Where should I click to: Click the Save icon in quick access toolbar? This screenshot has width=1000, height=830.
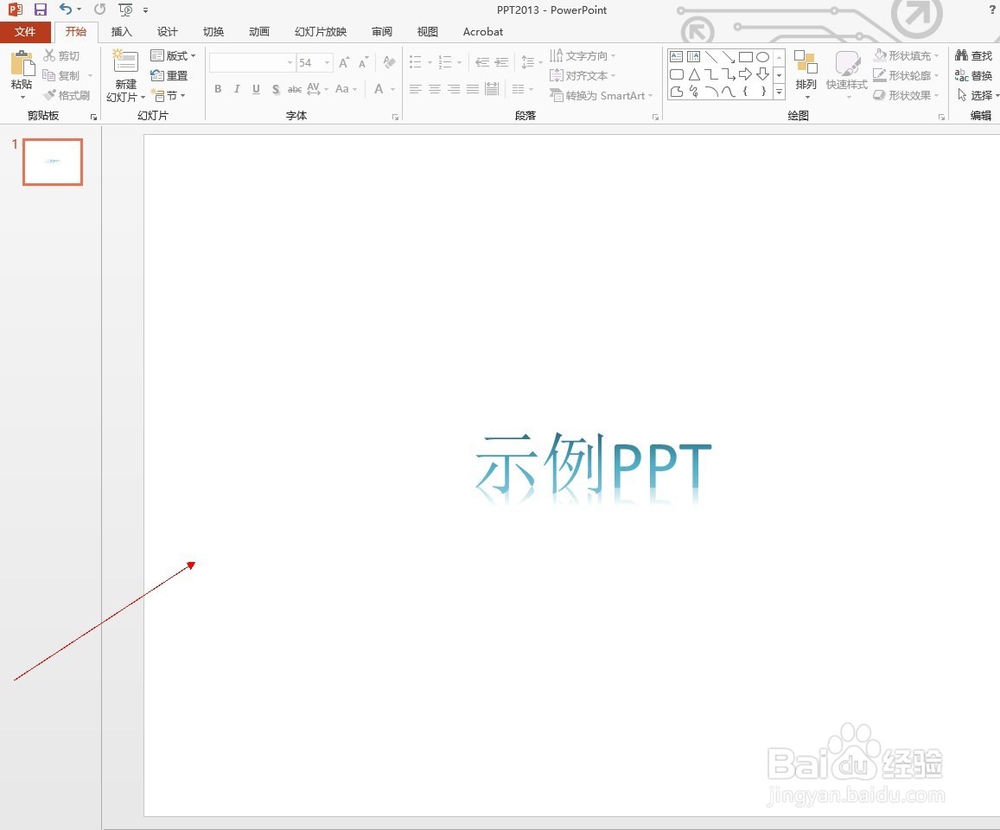click(x=40, y=10)
